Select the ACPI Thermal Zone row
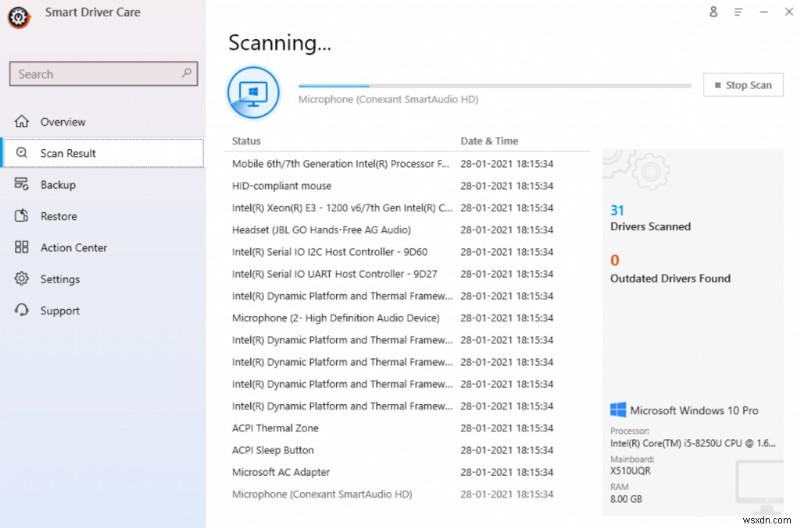 coord(407,428)
